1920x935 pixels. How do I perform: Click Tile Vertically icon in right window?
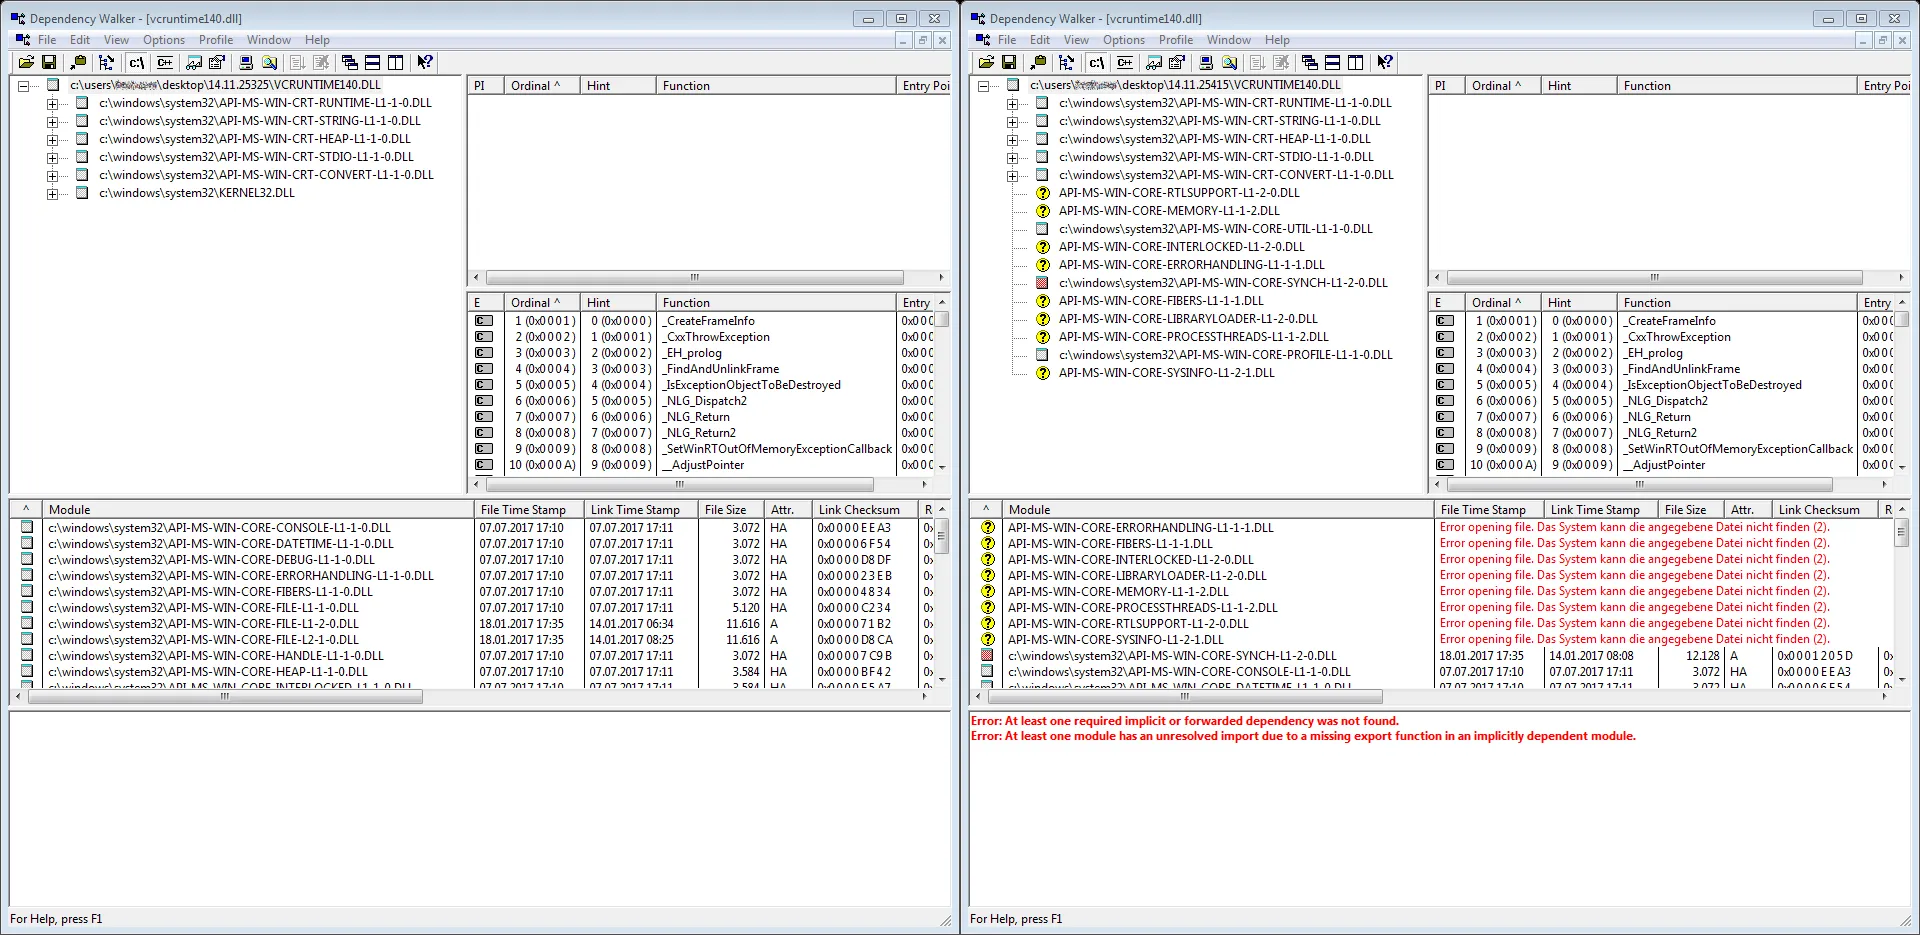pos(1356,62)
